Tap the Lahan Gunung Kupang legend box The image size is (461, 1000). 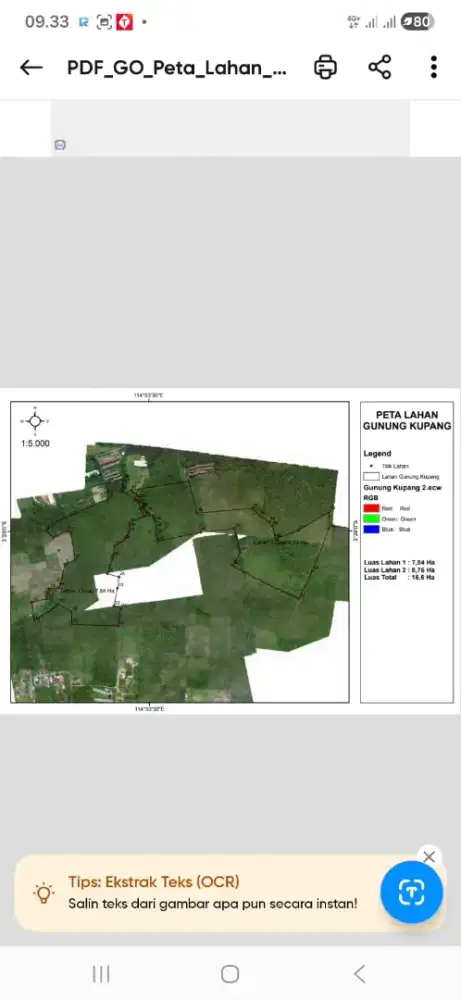point(370,476)
